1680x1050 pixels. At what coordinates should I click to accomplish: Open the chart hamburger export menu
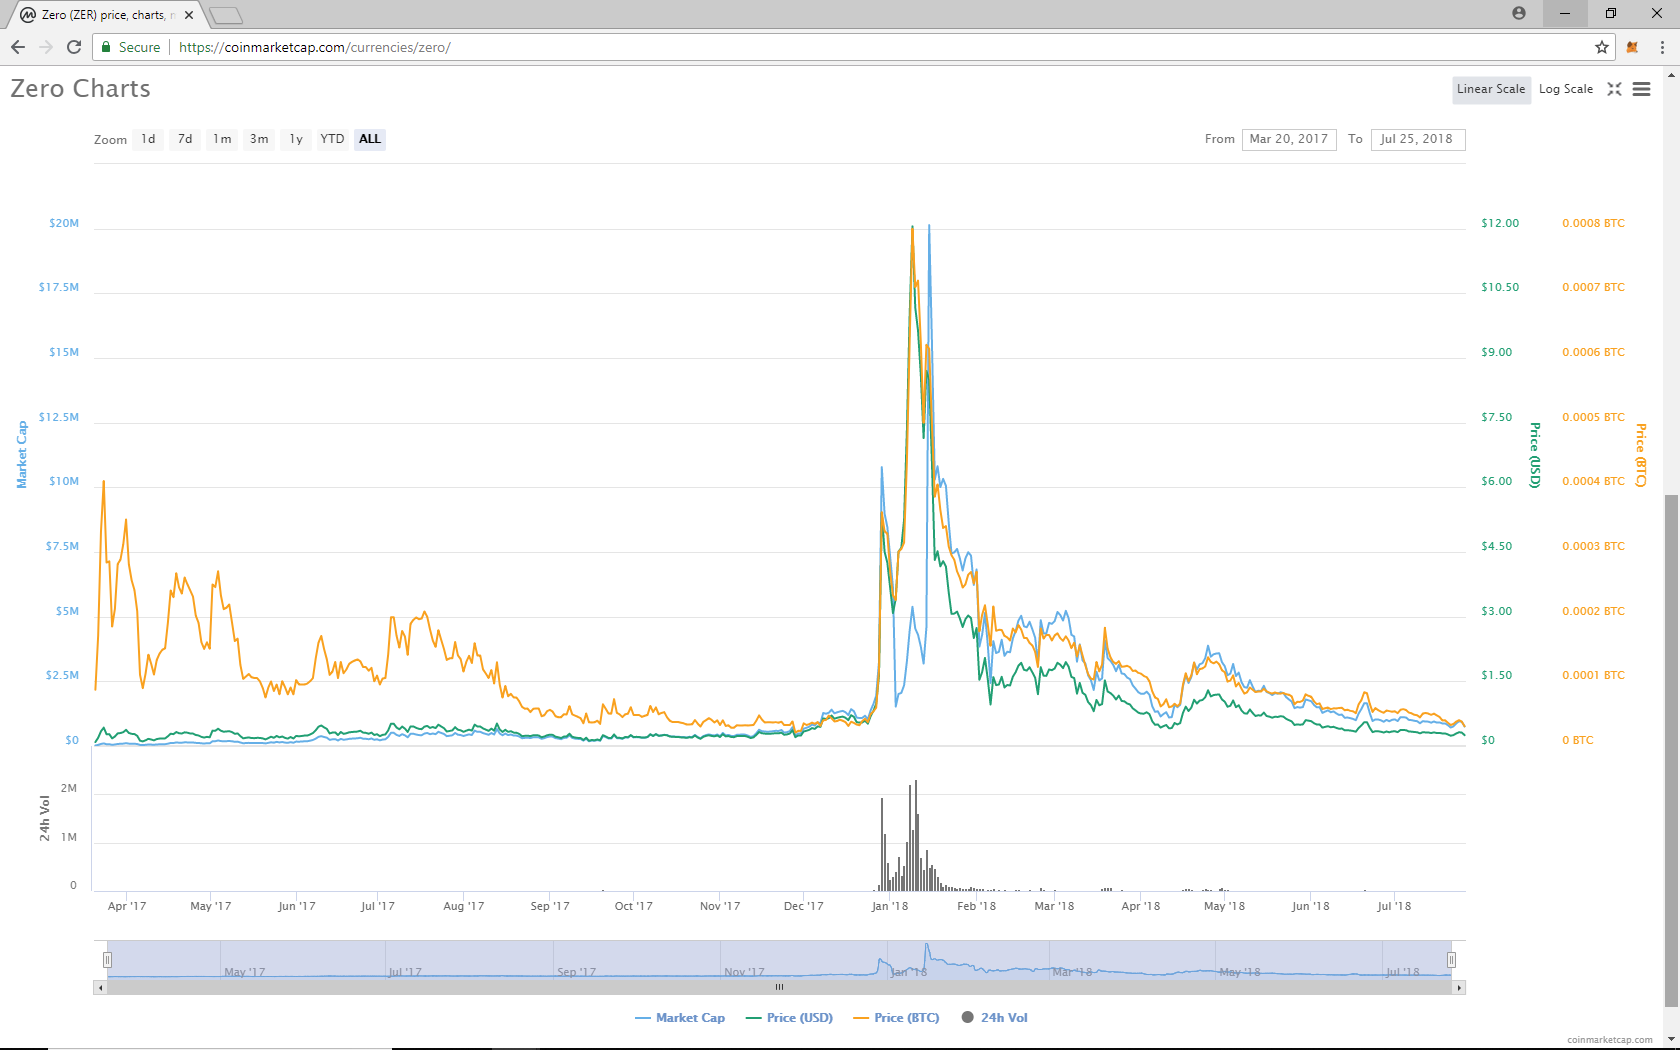point(1641,89)
